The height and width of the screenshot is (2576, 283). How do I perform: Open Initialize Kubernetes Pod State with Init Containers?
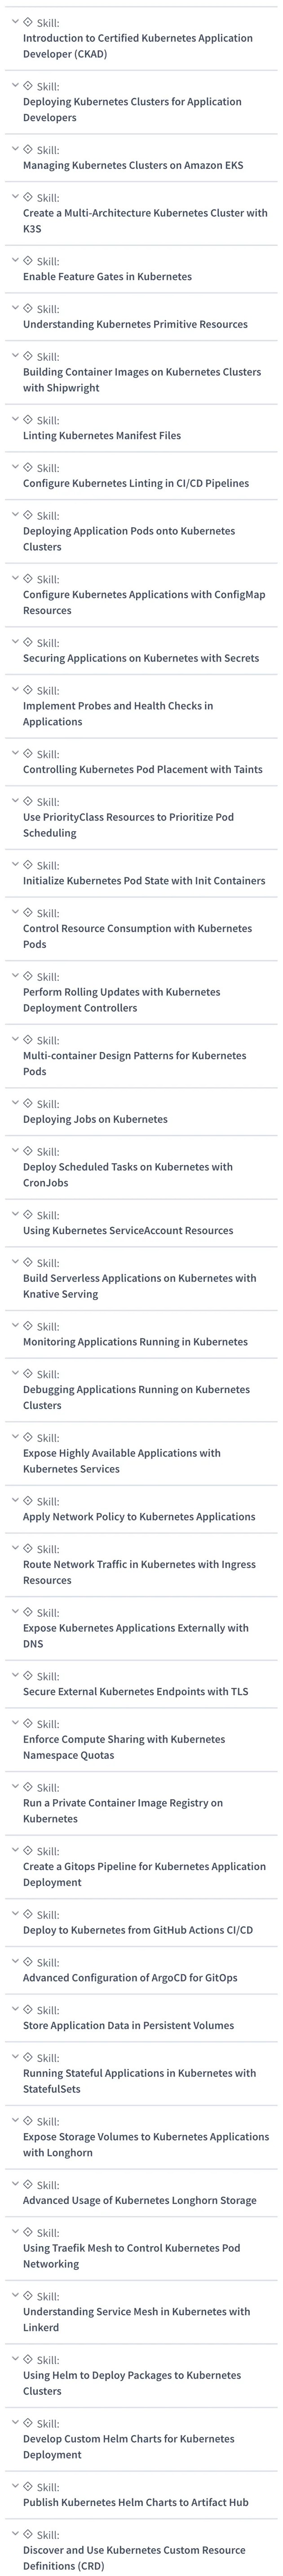[x=144, y=881]
